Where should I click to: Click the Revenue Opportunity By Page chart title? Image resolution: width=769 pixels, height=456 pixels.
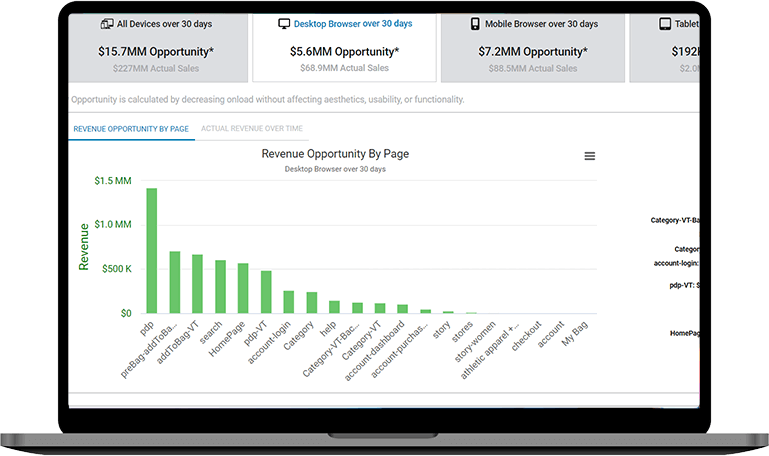pos(335,153)
